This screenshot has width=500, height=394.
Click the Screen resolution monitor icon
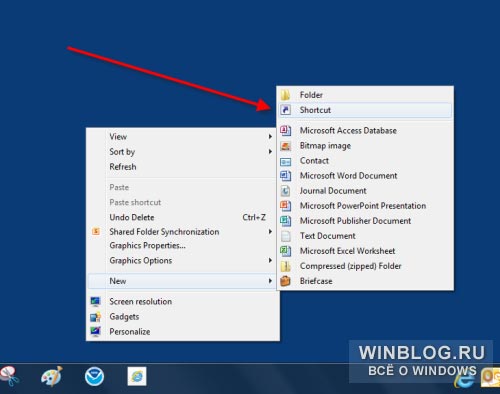[95, 301]
